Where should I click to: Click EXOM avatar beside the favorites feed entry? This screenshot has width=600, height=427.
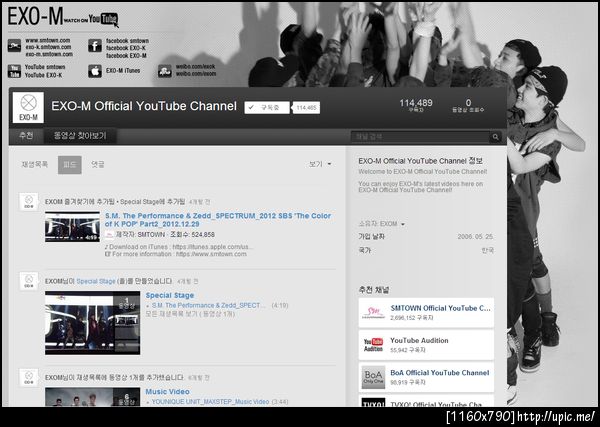[x=29, y=202]
